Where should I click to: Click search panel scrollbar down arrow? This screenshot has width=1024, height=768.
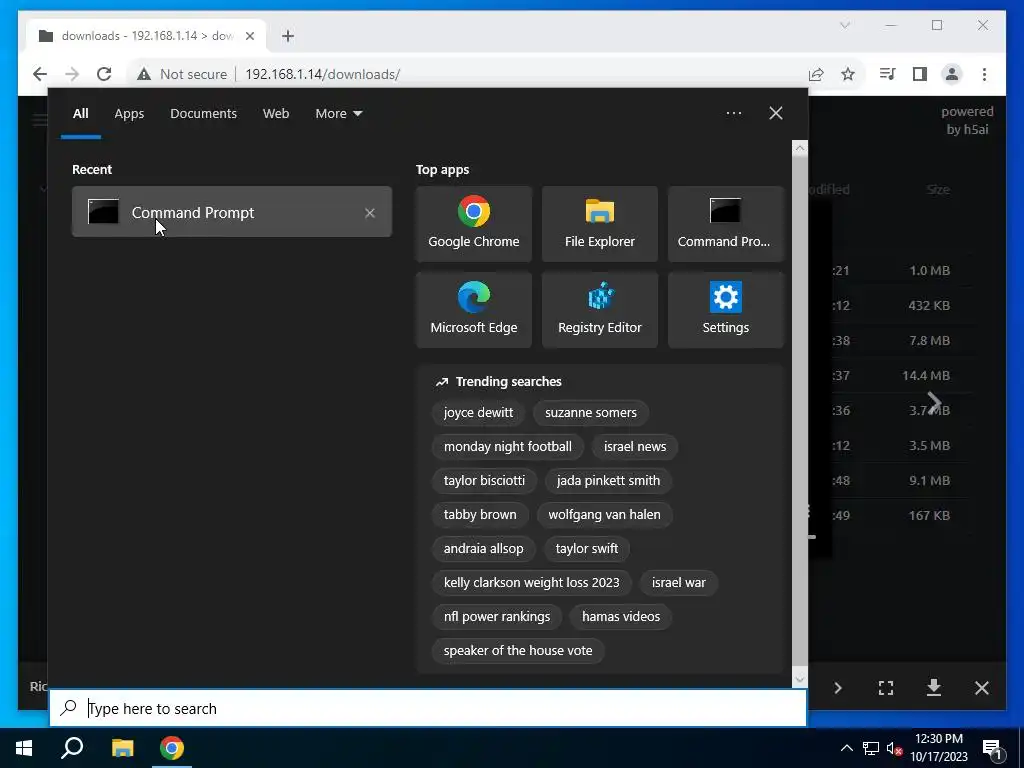(x=799, y=679)
